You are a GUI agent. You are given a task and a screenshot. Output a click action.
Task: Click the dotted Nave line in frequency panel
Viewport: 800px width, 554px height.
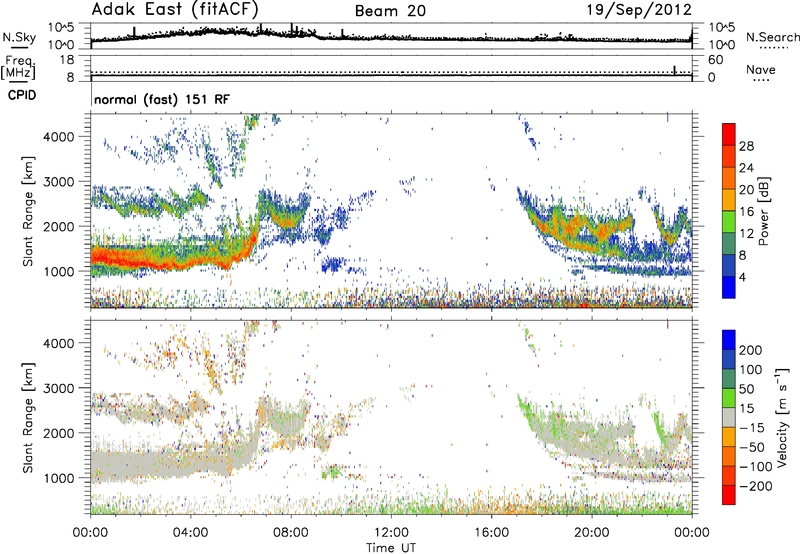pyautogui.click(x=391, y=72)
